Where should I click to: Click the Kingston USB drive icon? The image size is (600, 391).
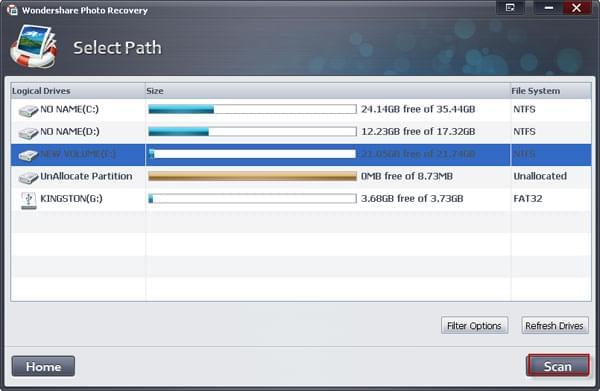click(29, 200)
